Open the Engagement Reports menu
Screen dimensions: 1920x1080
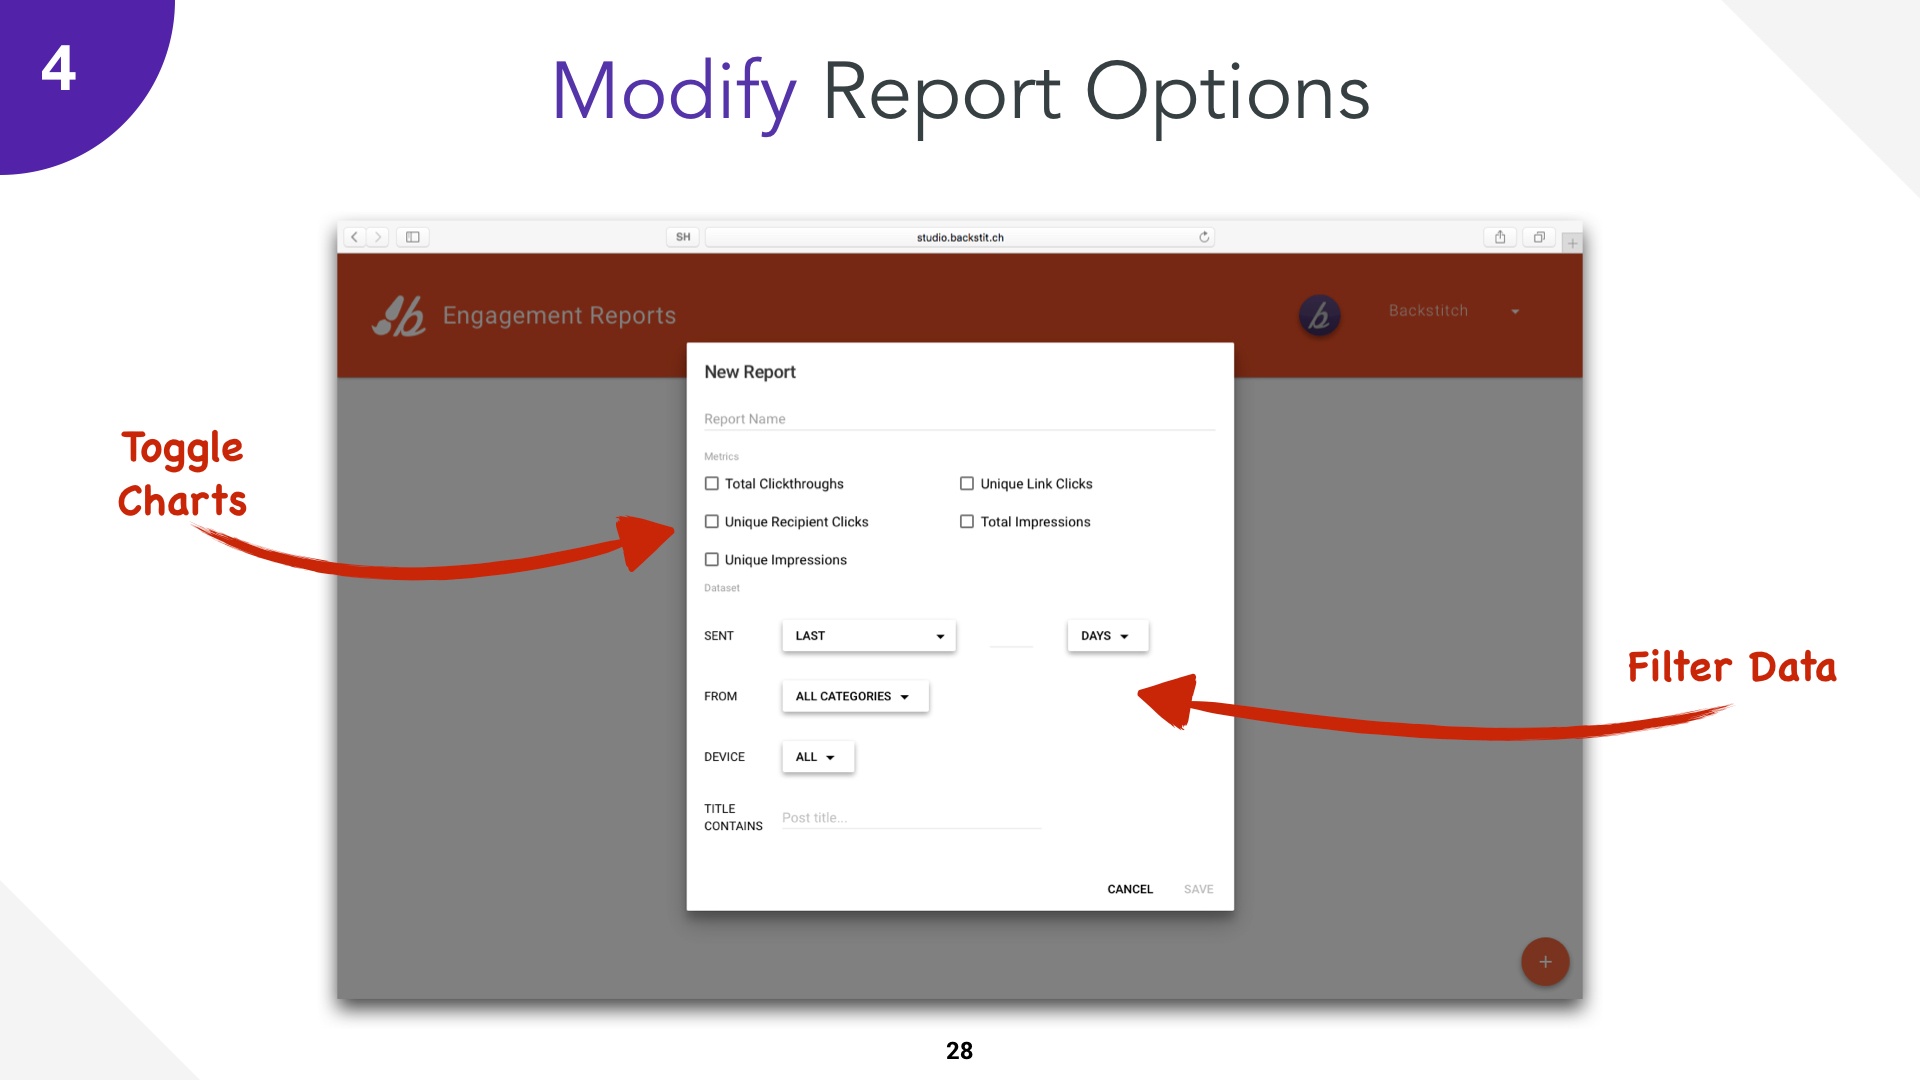pos(558,314)
